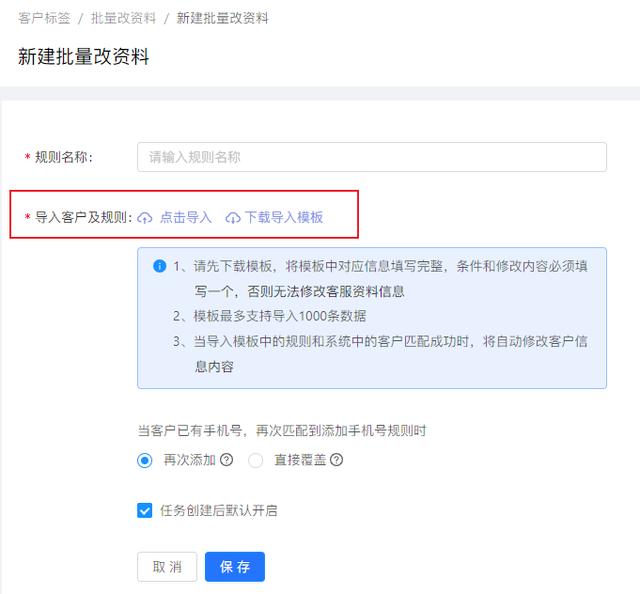The width and height of the screenshot is (640, 594).
Task: Focus the 规则名称 input field
Action: coord(372,157)
